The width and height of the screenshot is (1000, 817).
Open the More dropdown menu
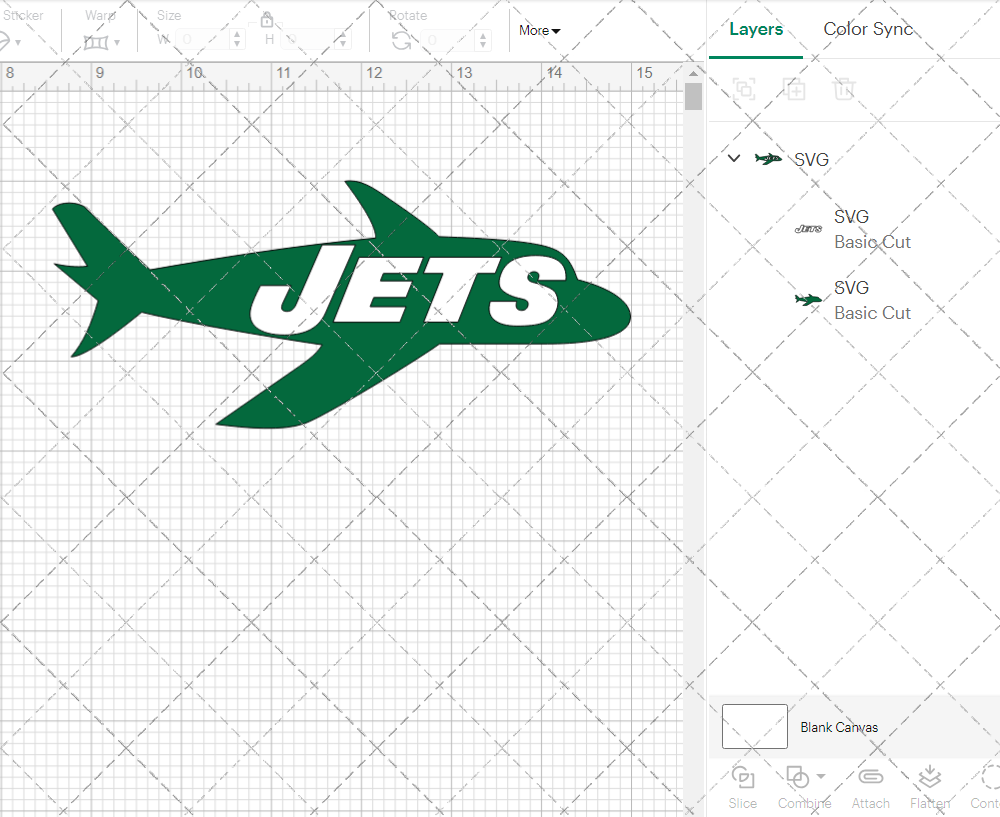click(x=540, y=31)
